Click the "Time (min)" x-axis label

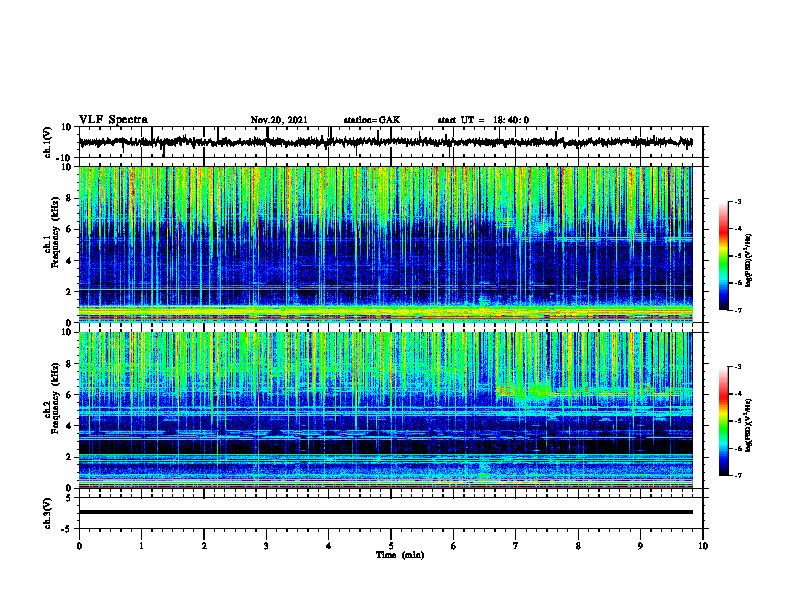(x=400, y=555)
